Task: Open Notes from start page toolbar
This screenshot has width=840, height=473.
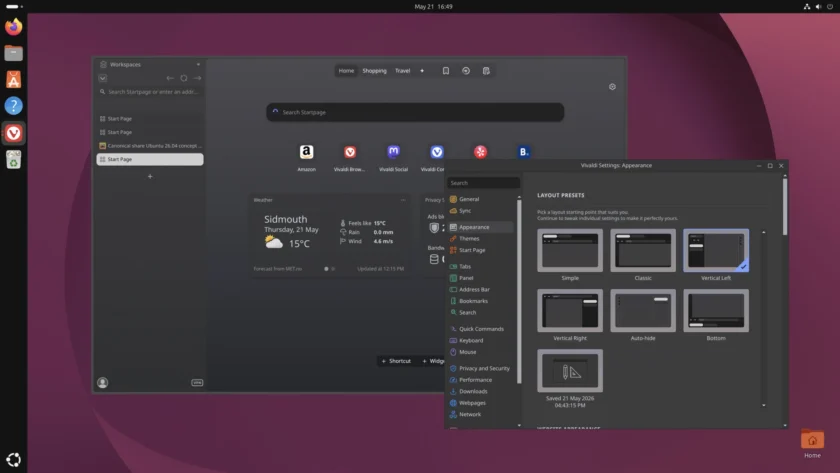Action: tap(486, 71)
